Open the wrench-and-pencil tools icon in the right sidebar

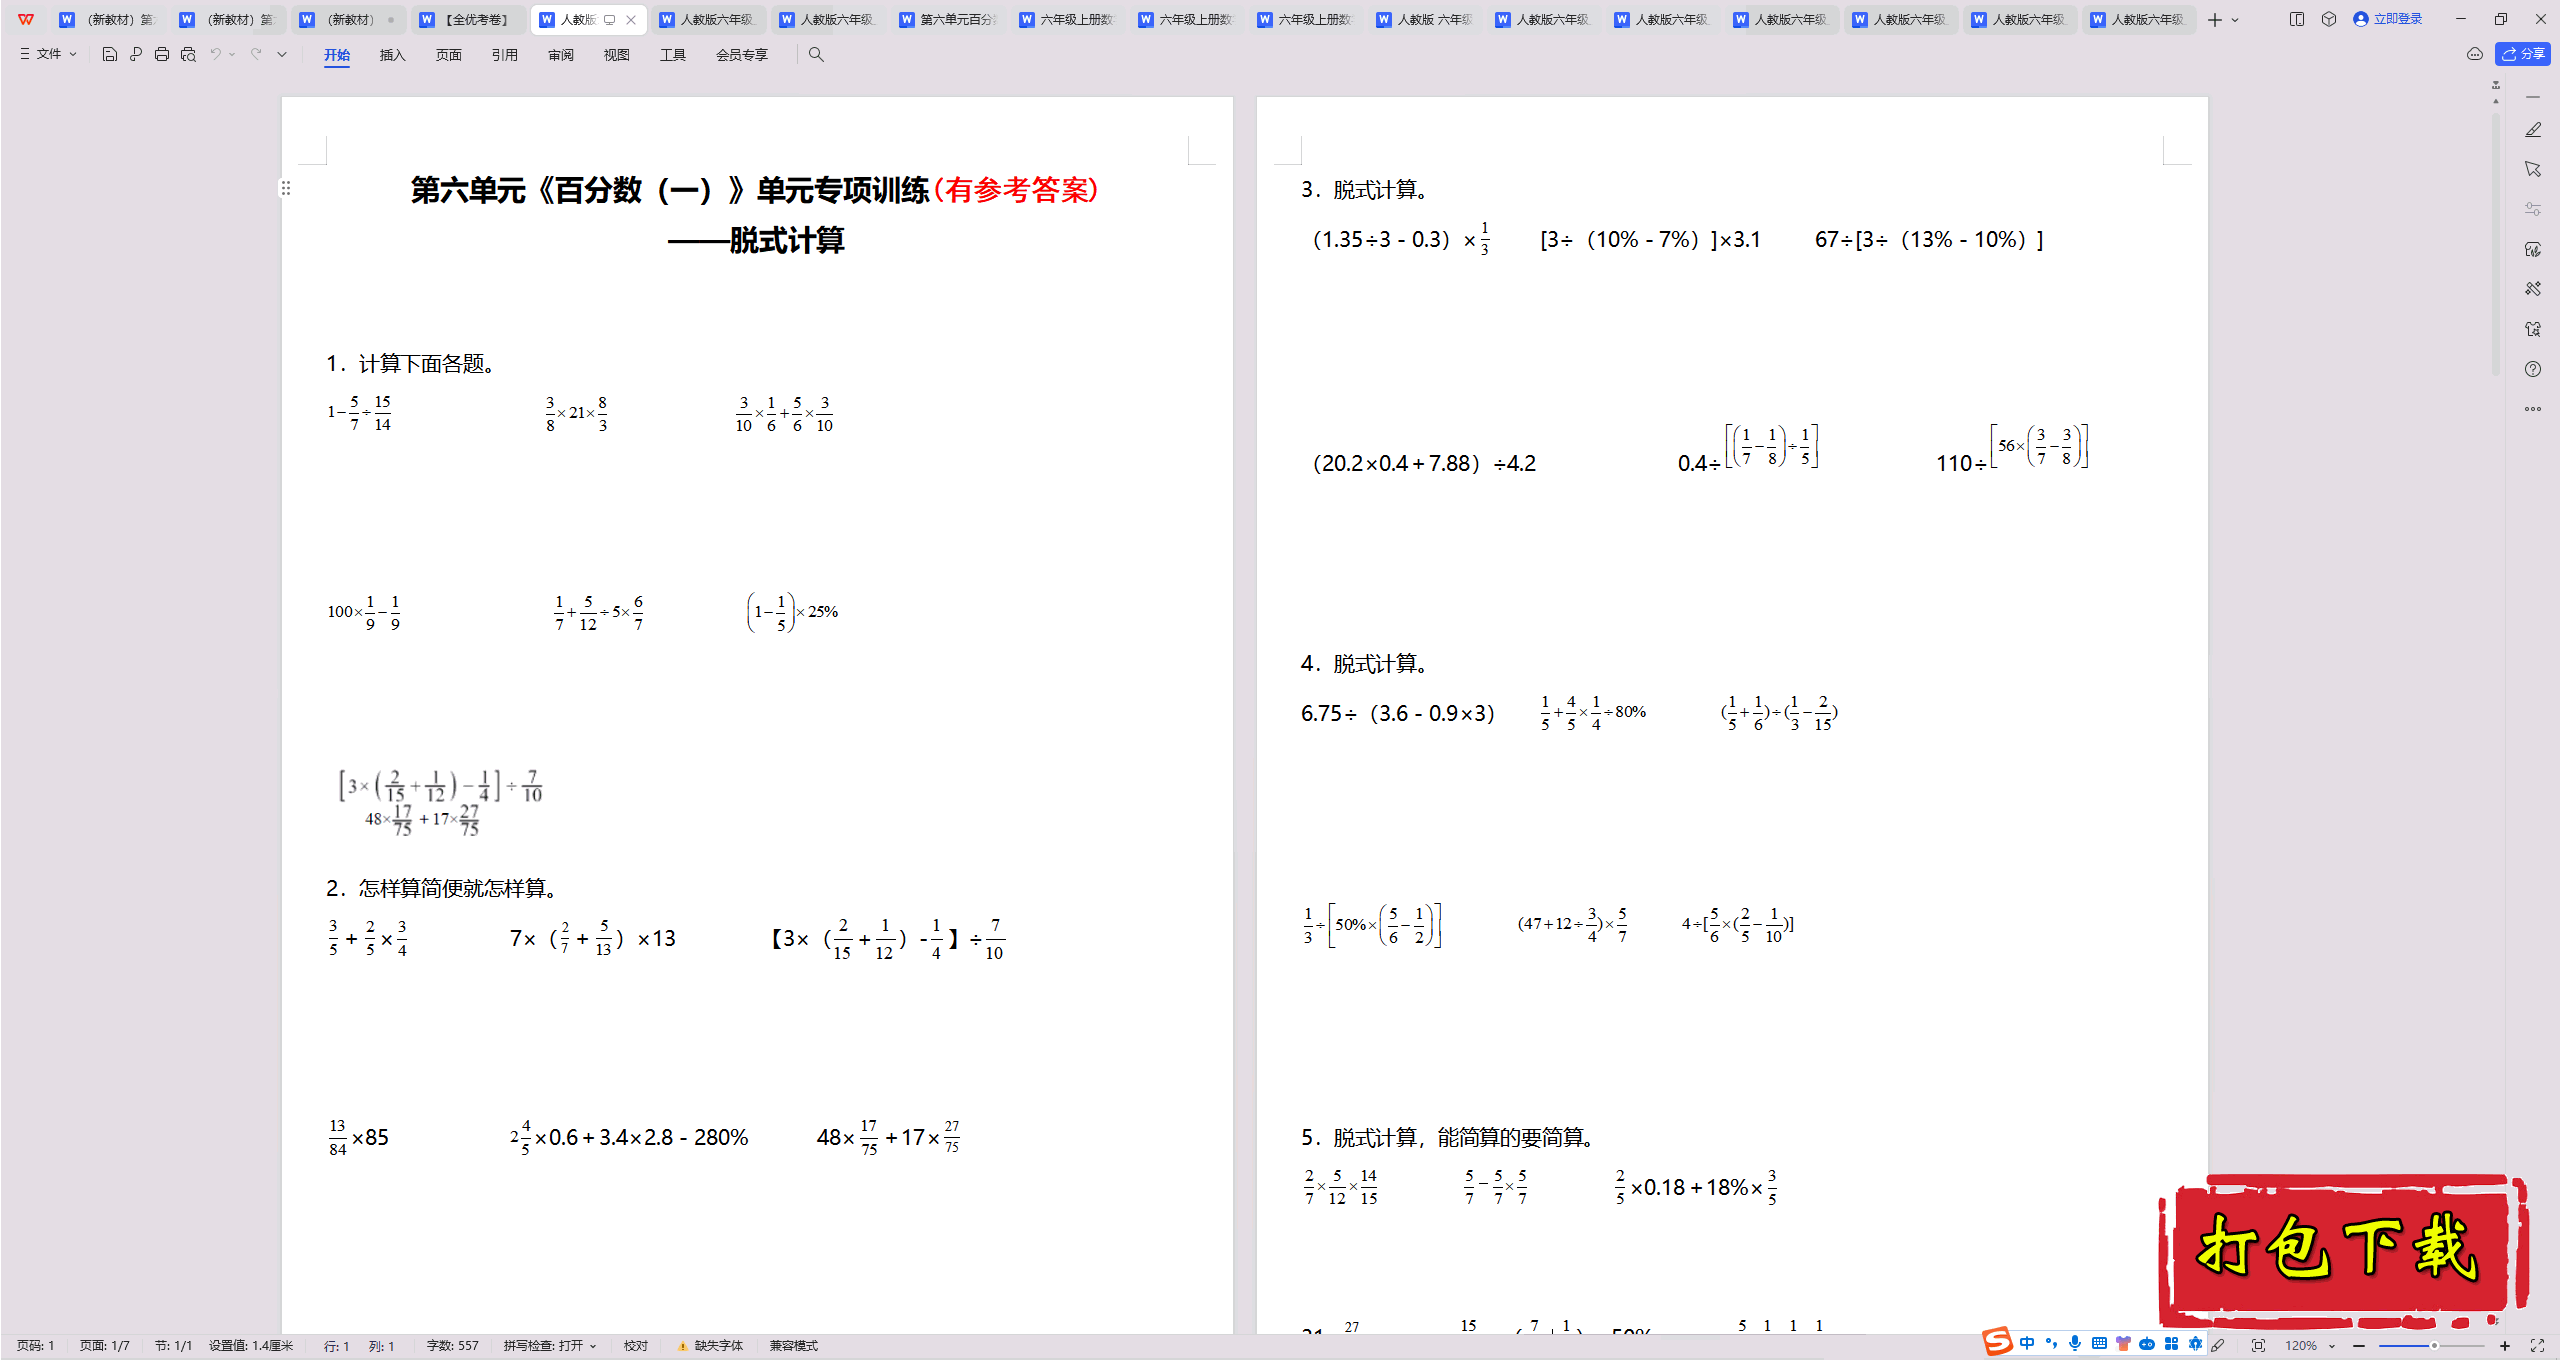click(x=2533, y=289)
